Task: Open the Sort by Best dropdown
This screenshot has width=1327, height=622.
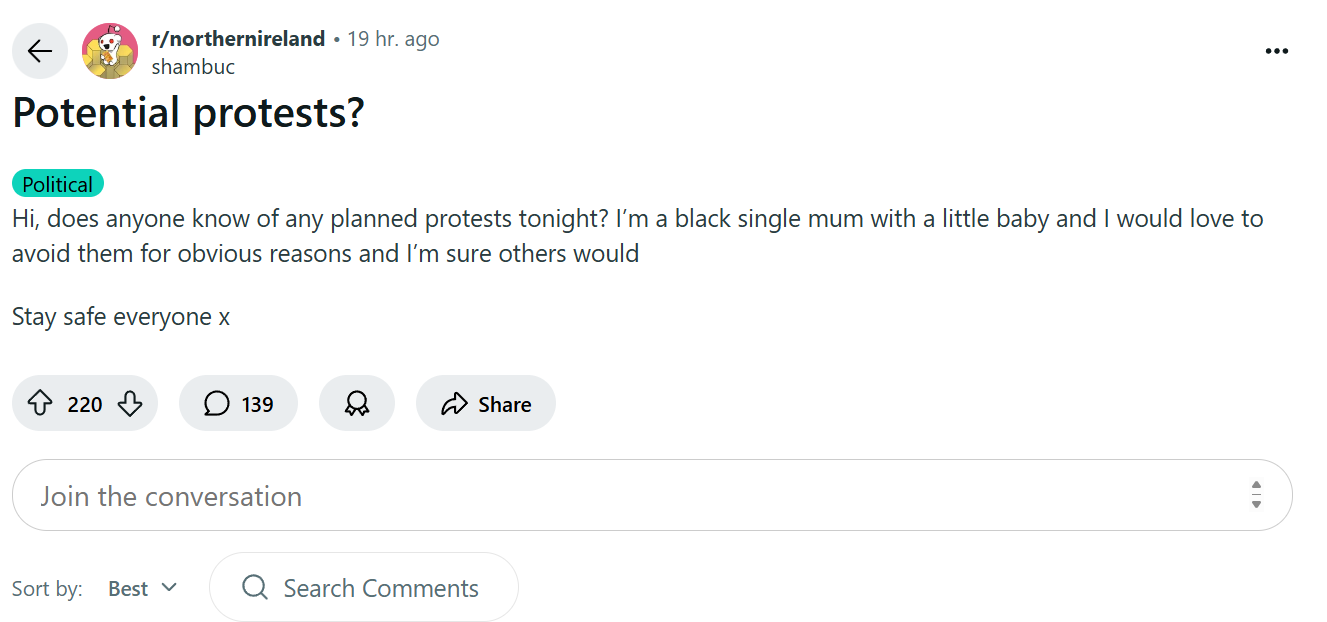Action: 142,588
